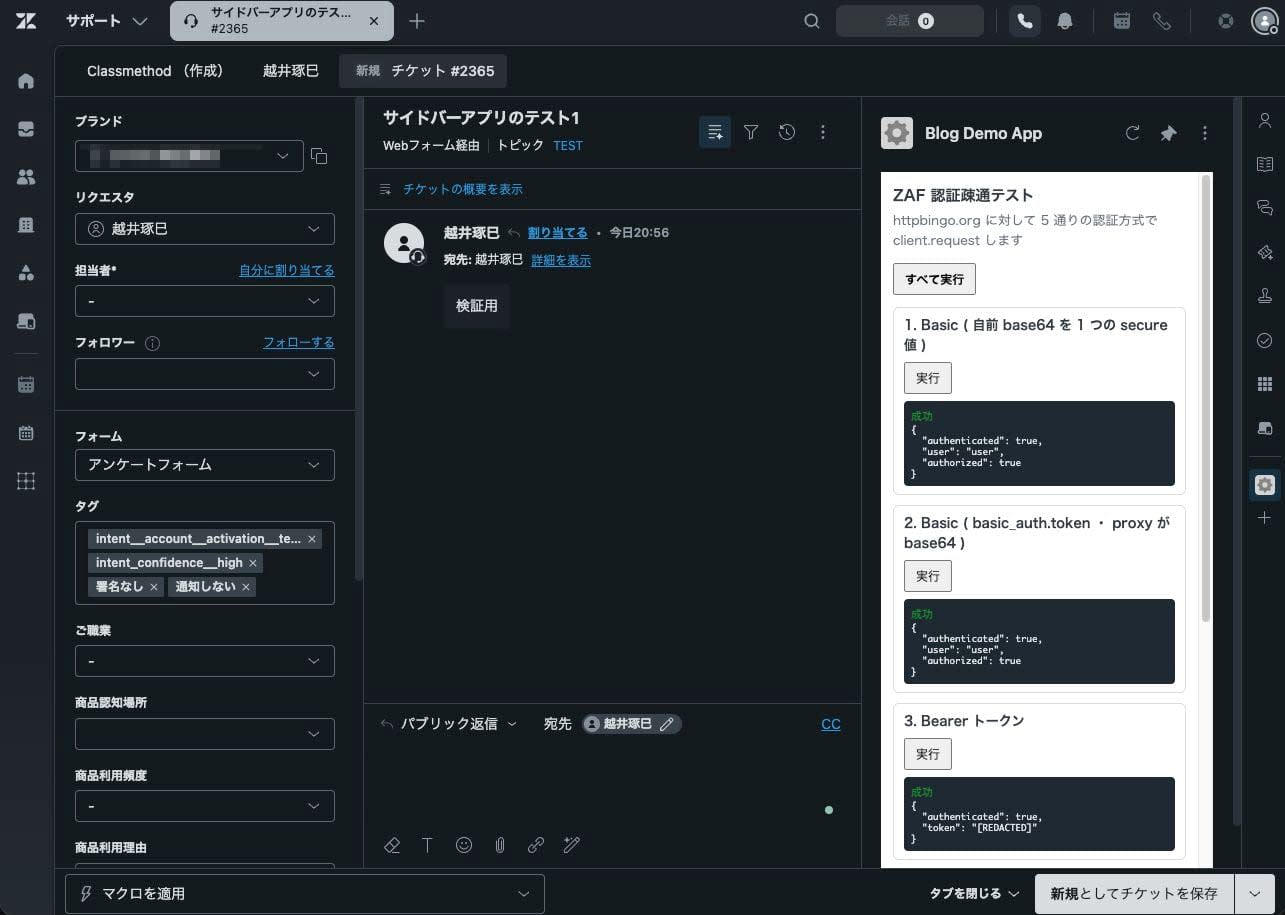The width and height of the screenshot is (1285, 915).
Task: Open the conversation filter funnel icon
Action: click(x=751, y=132)
